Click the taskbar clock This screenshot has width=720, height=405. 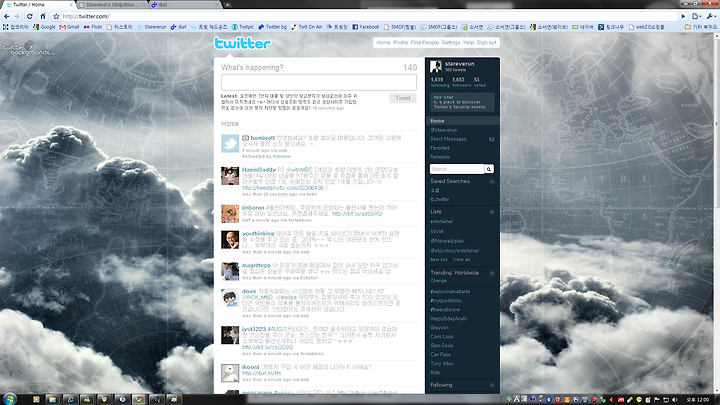[x=698, y=399]
